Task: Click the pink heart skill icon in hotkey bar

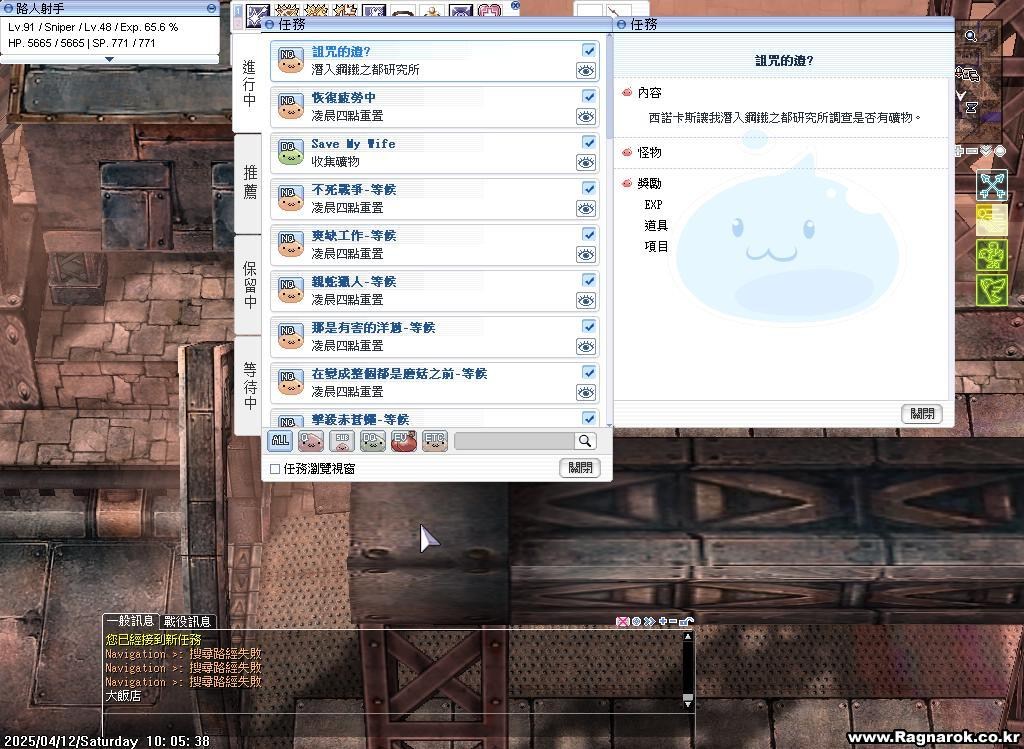Action: click(x=489, y=12)
